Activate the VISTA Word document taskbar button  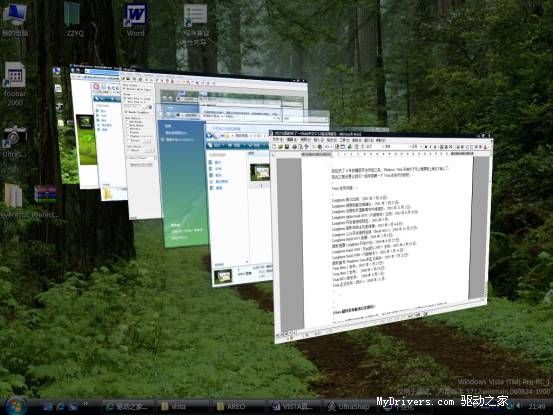point(294,407)
